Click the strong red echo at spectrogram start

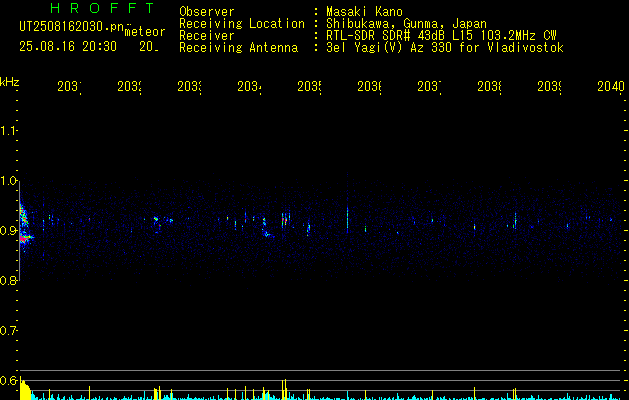click(25, 238)
